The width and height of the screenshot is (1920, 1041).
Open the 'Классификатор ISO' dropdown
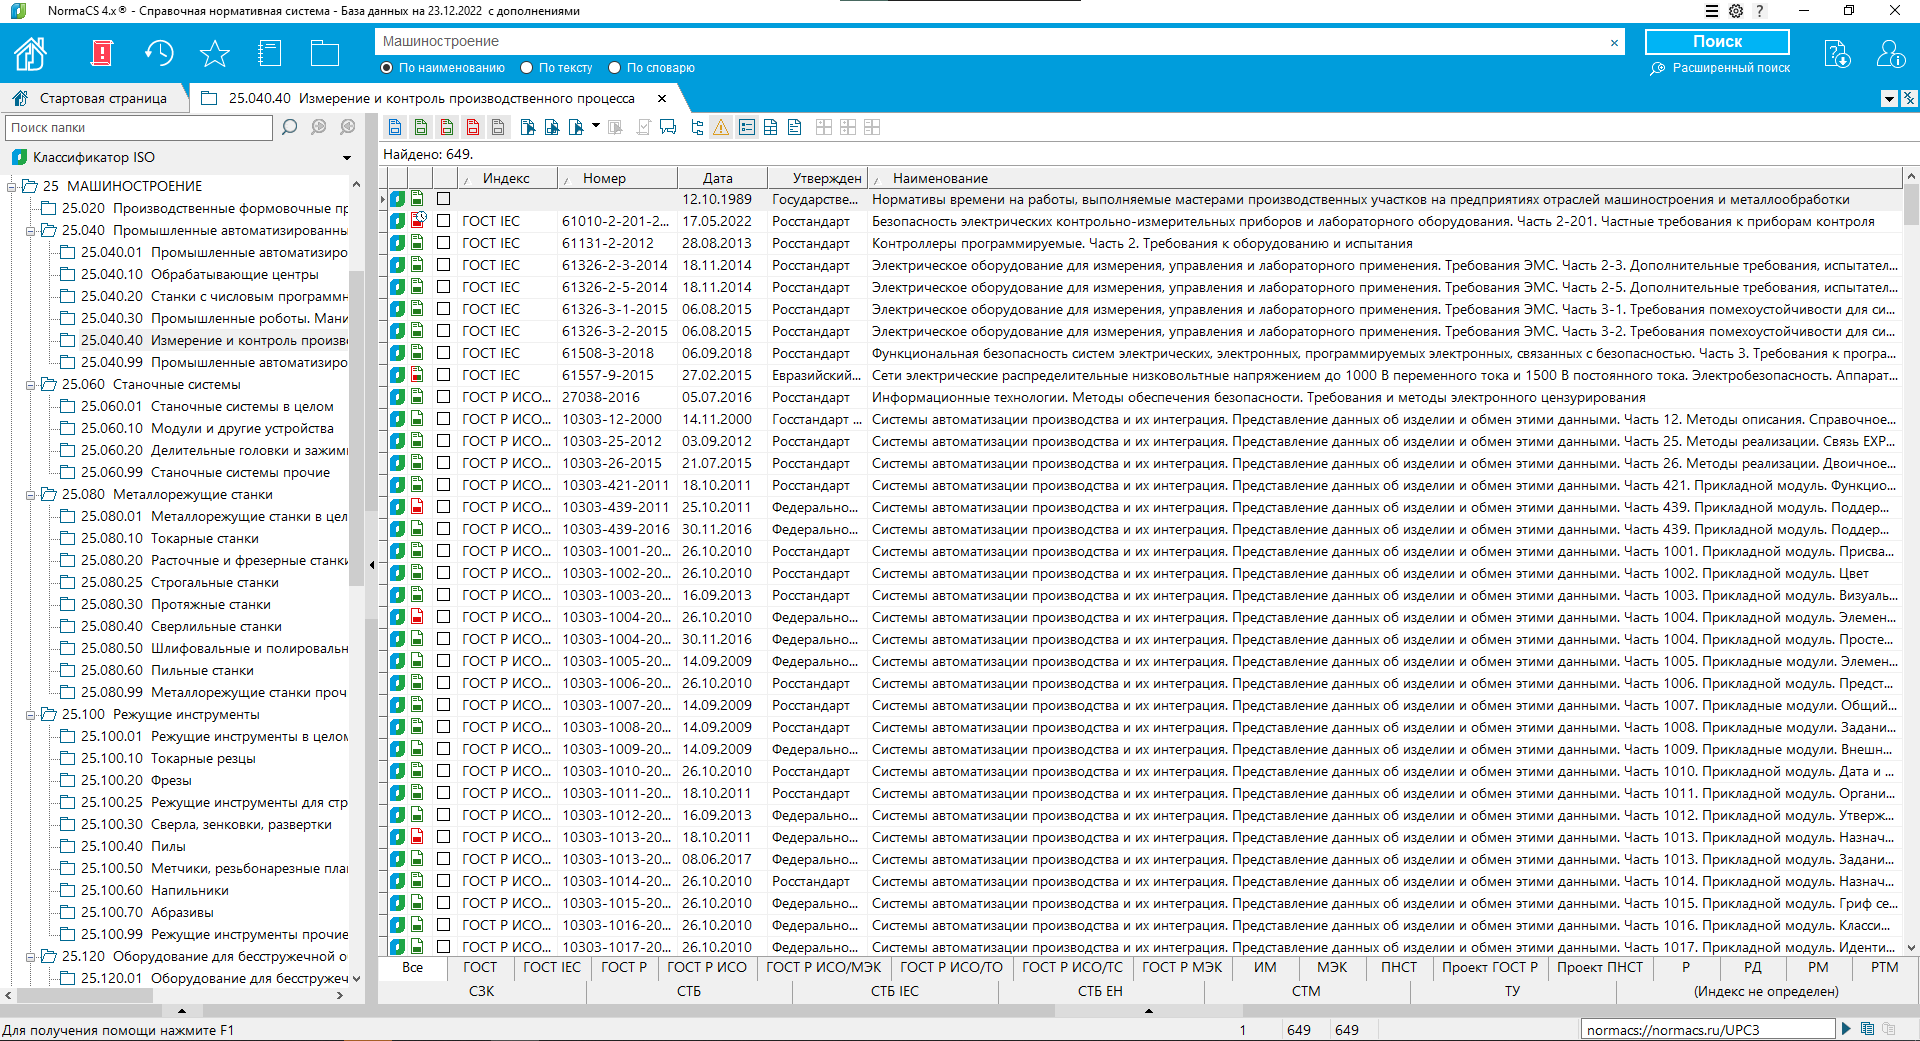coord(347,158)
